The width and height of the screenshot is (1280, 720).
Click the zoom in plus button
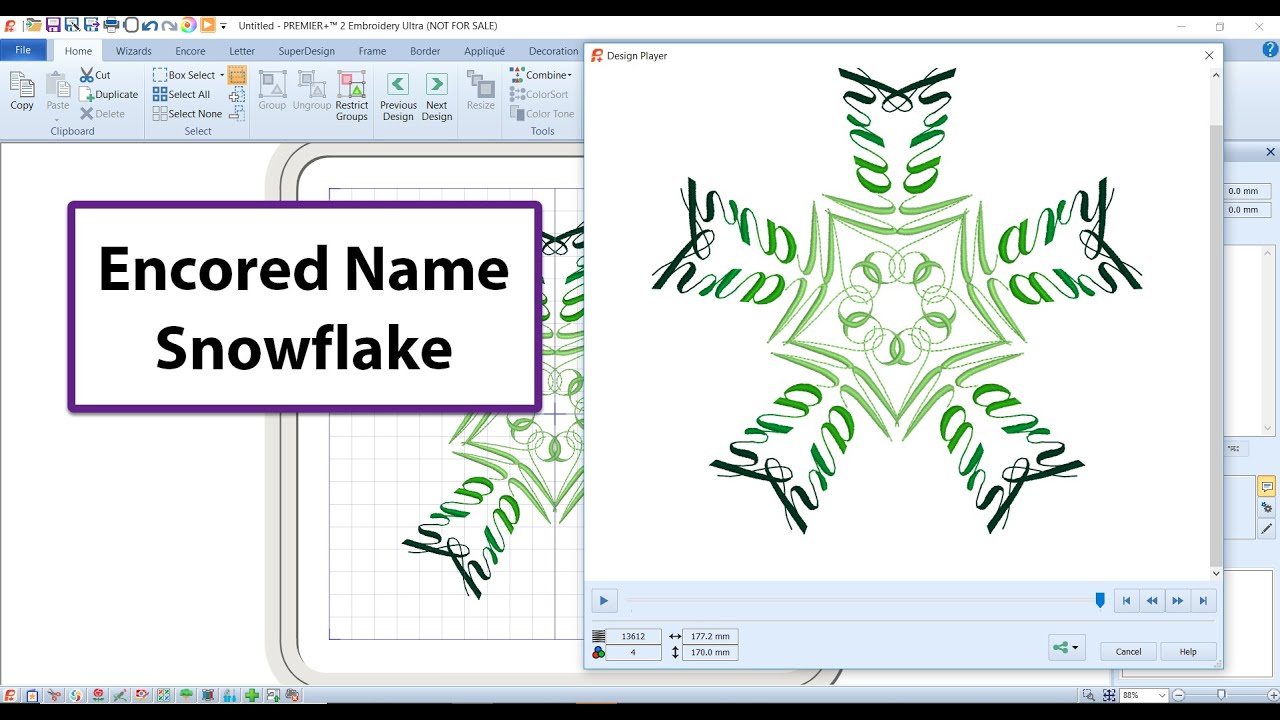click(x=1273, y=694)
